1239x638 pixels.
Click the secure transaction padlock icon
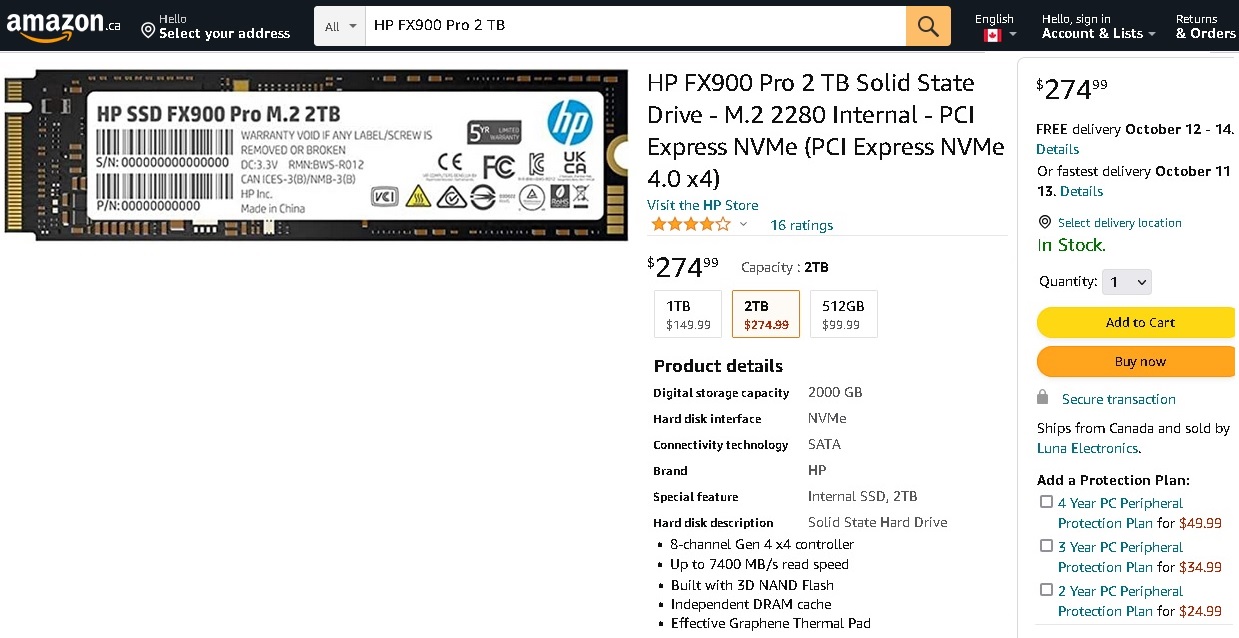pos(1043,398)
